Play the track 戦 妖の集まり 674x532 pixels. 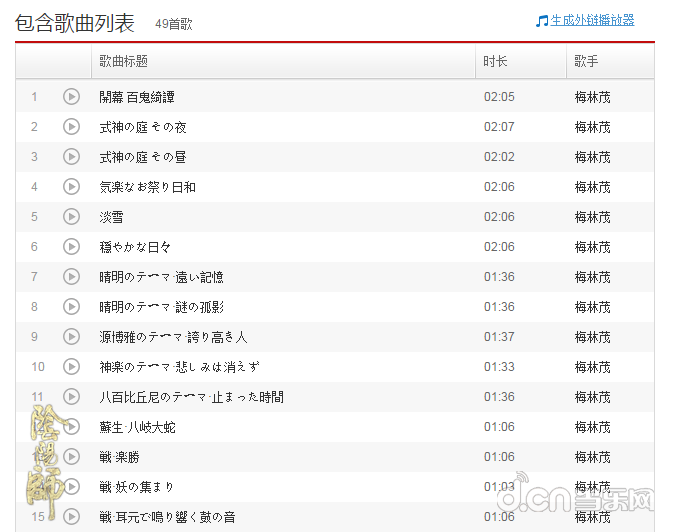point(71,487)
